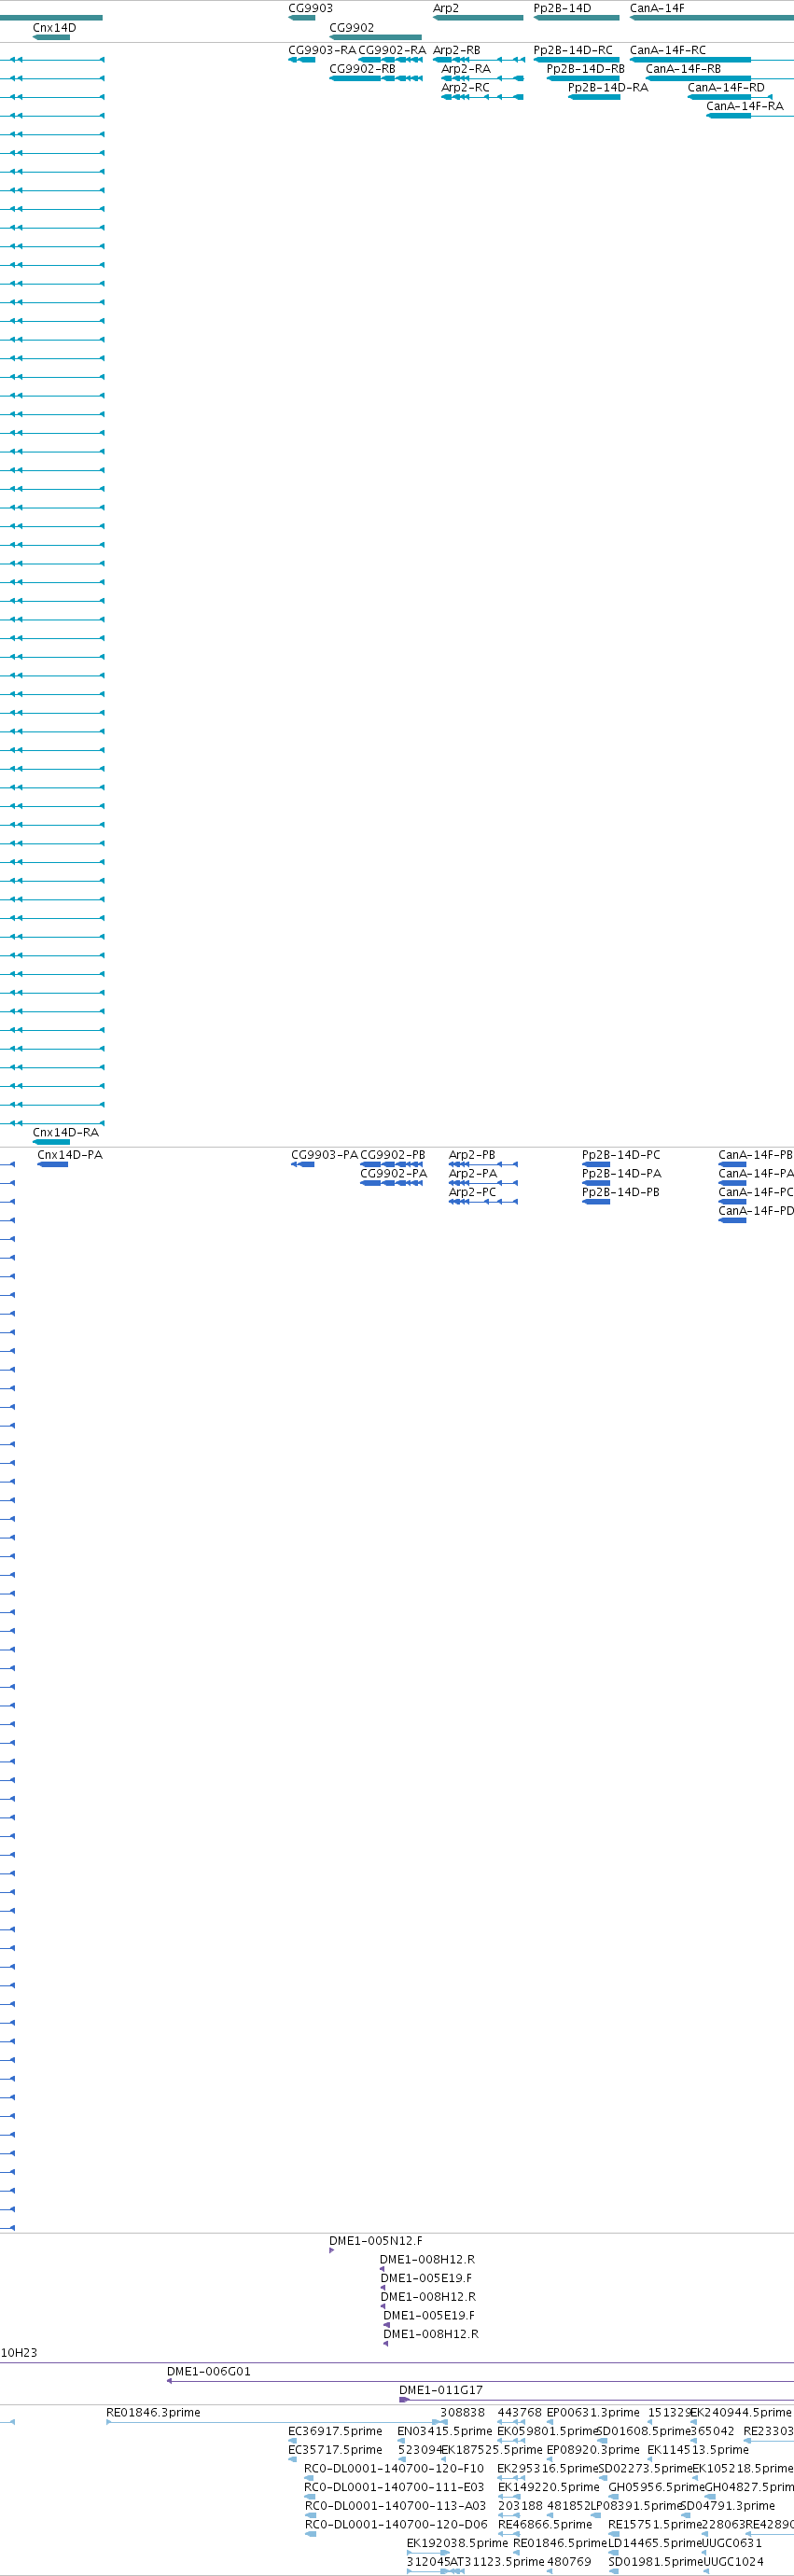Click the RE01846.3prime EST label
This screenshot has height=2576, width=794.
tap(153, 2413)
